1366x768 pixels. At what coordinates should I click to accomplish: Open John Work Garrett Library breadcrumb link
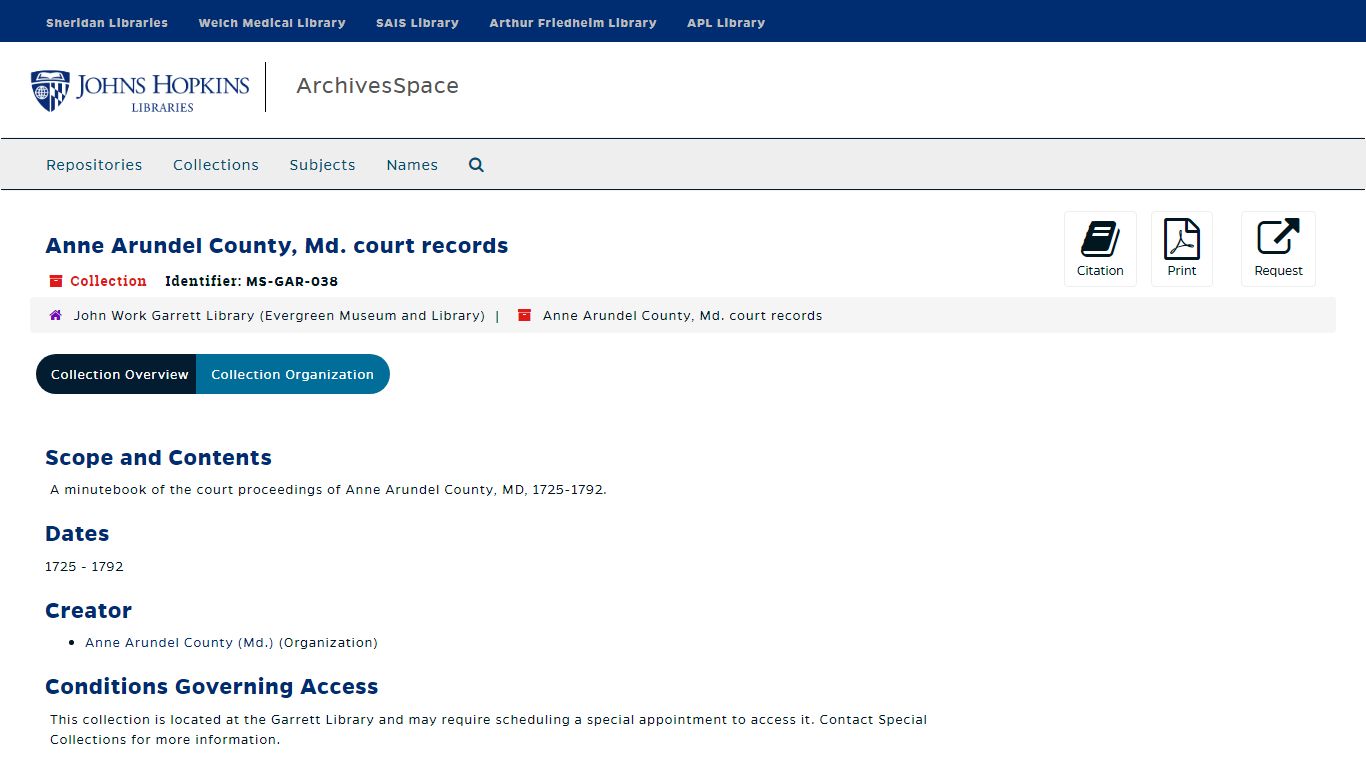tap(279, 315)
